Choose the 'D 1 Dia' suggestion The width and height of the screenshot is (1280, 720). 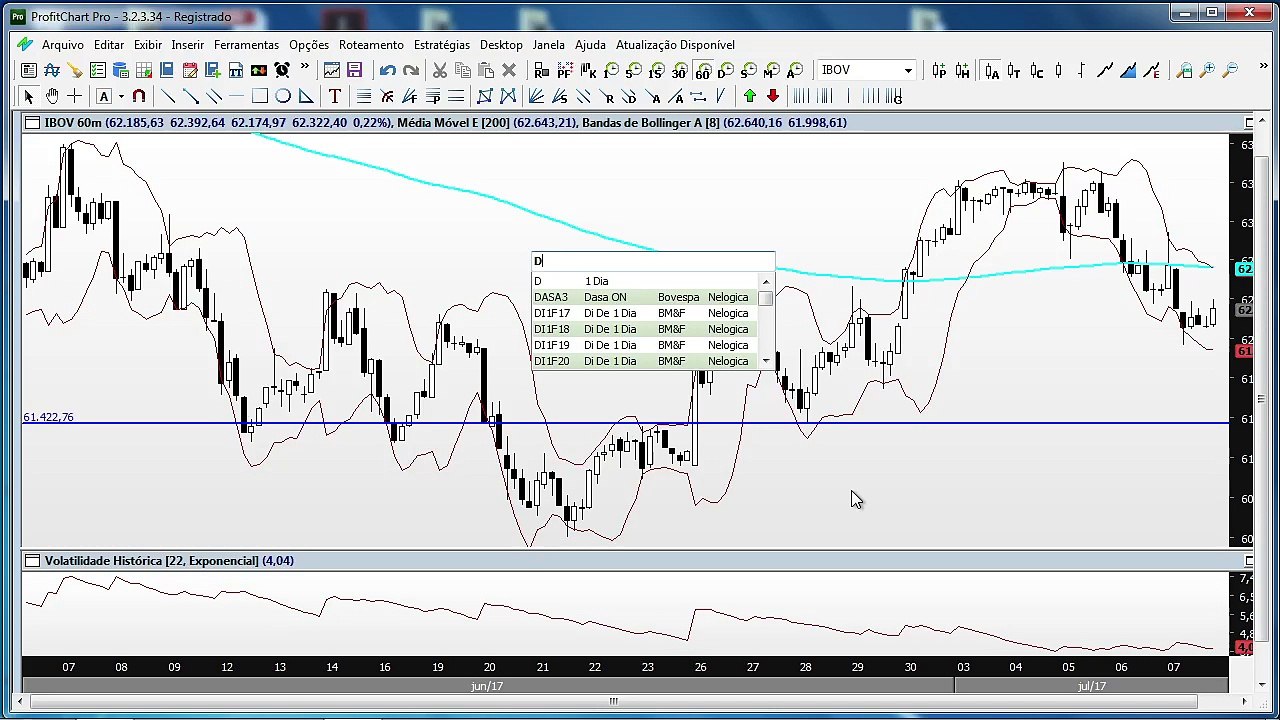point(646,281)
